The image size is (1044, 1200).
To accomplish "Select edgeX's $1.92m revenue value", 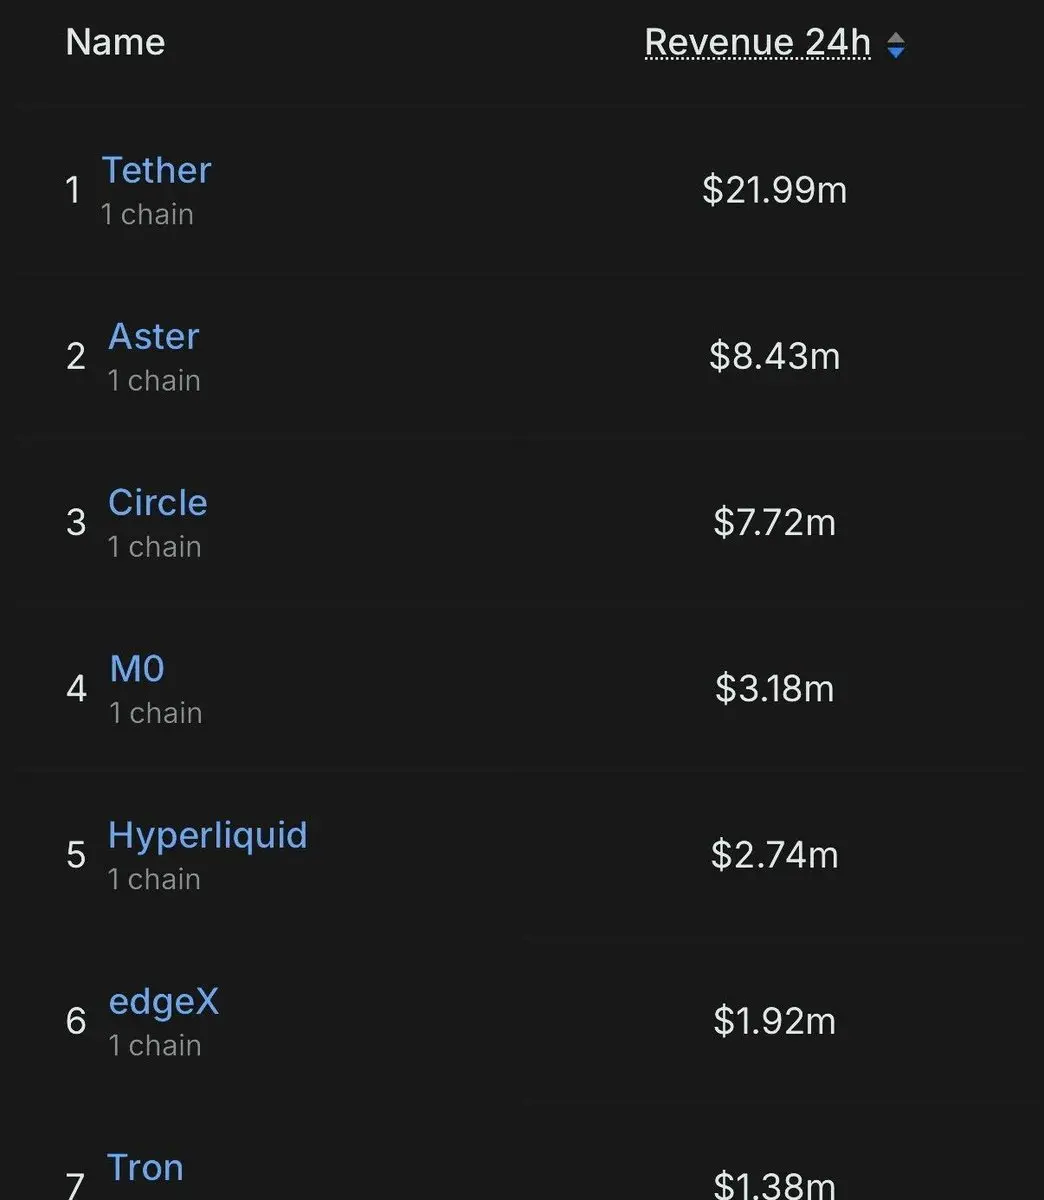I will click(774, 1020).
